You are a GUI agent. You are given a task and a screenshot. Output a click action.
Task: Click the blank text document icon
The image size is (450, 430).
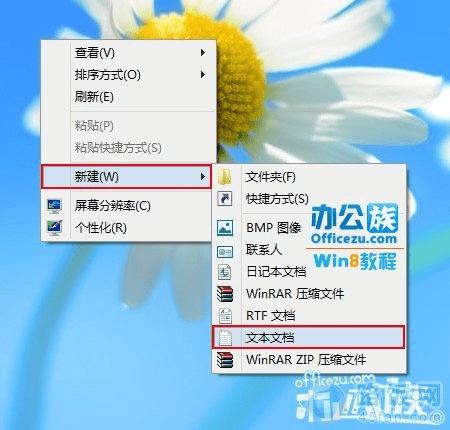[x=225, y=338]
